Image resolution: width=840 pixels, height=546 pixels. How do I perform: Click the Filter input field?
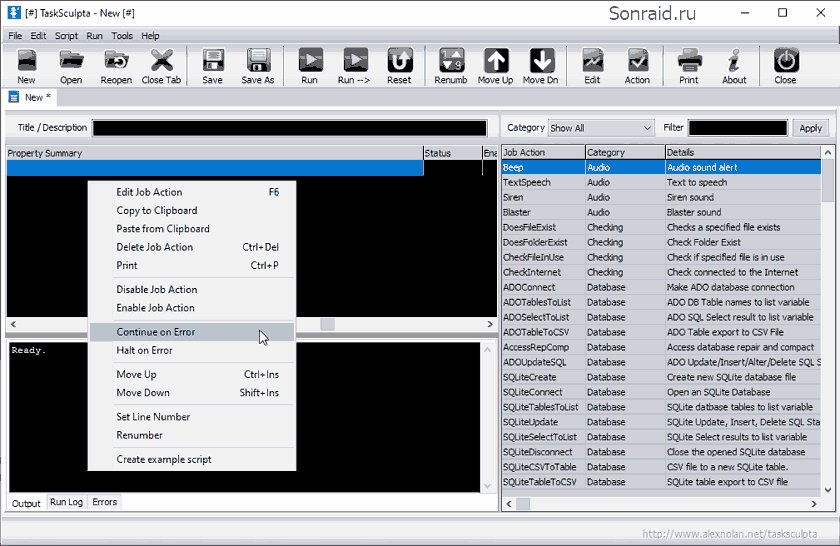[738, 128]
